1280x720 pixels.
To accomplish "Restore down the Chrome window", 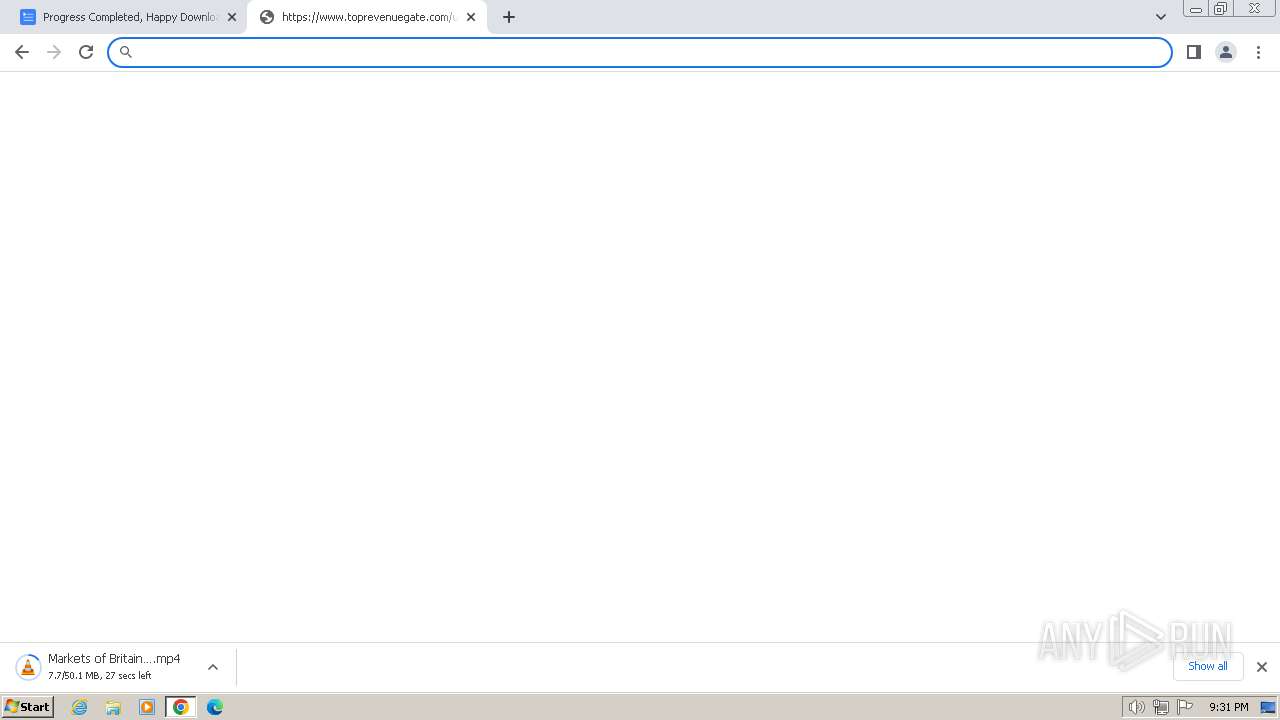I will [1221, 9].
